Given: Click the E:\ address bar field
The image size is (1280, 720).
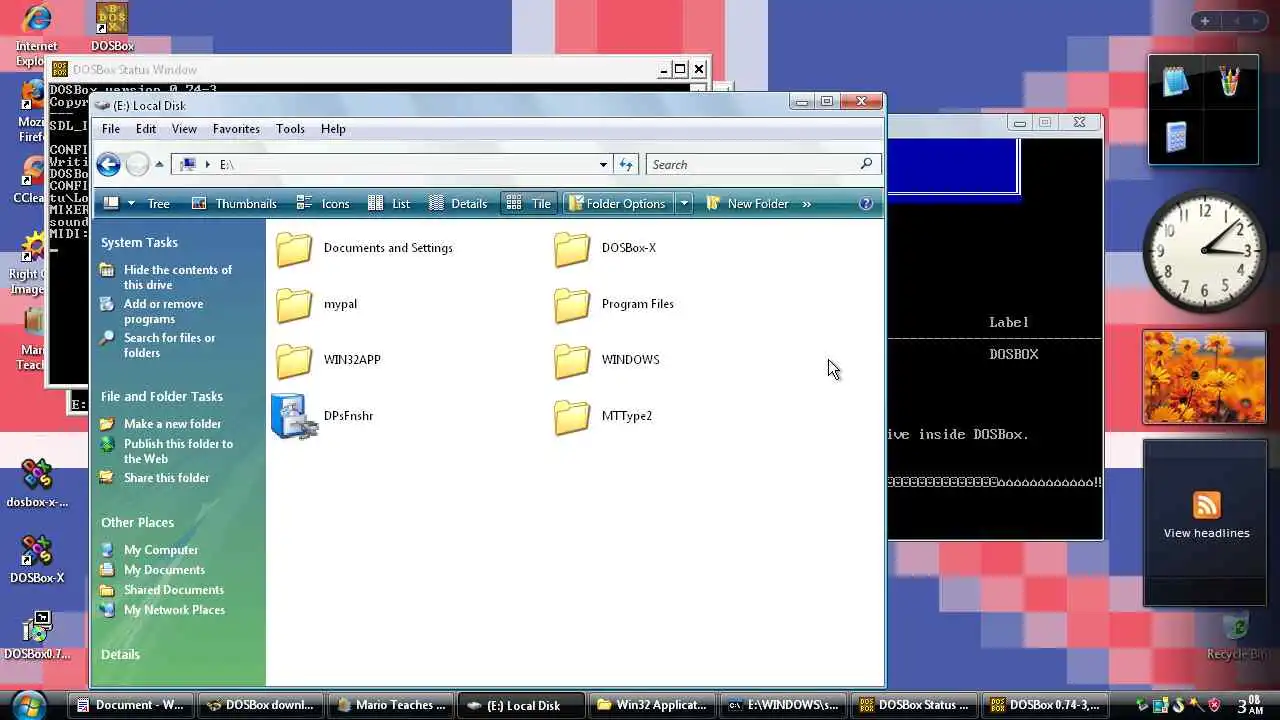Looking at the screenshot, I should click(x=392, y=164).
